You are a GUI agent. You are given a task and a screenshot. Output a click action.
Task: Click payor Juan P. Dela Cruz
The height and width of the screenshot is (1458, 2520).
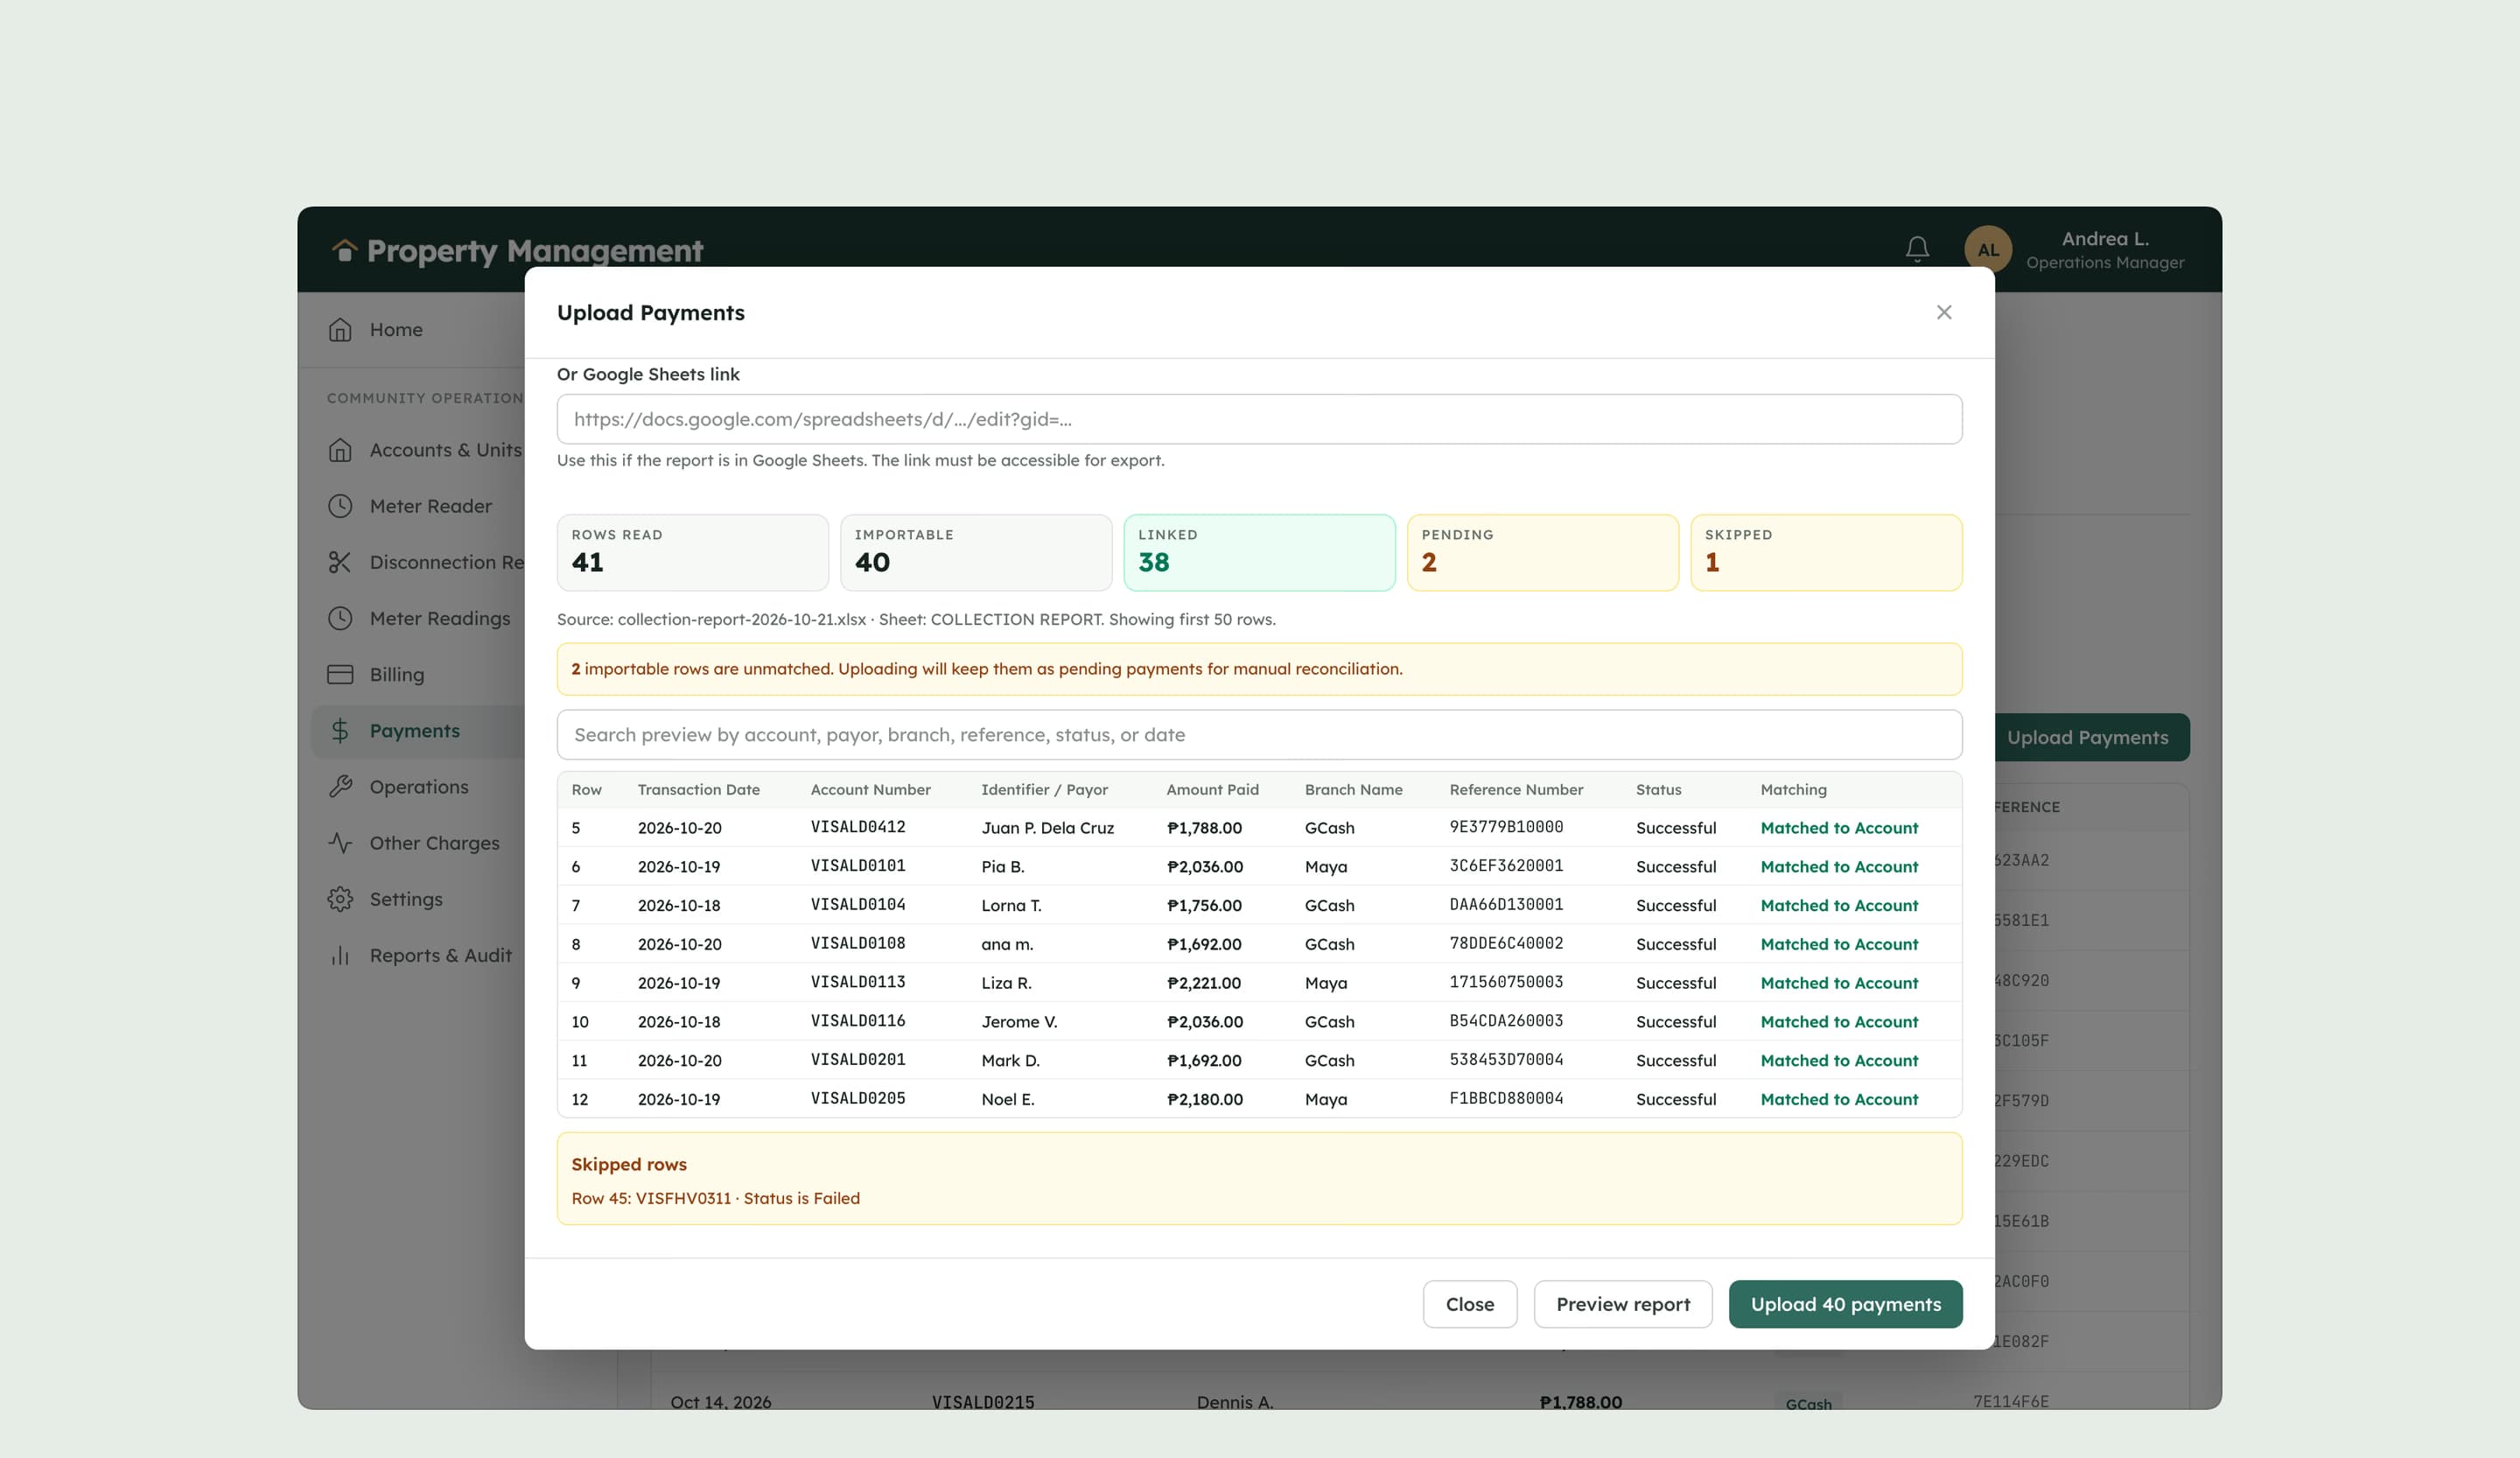[1047, 828]
